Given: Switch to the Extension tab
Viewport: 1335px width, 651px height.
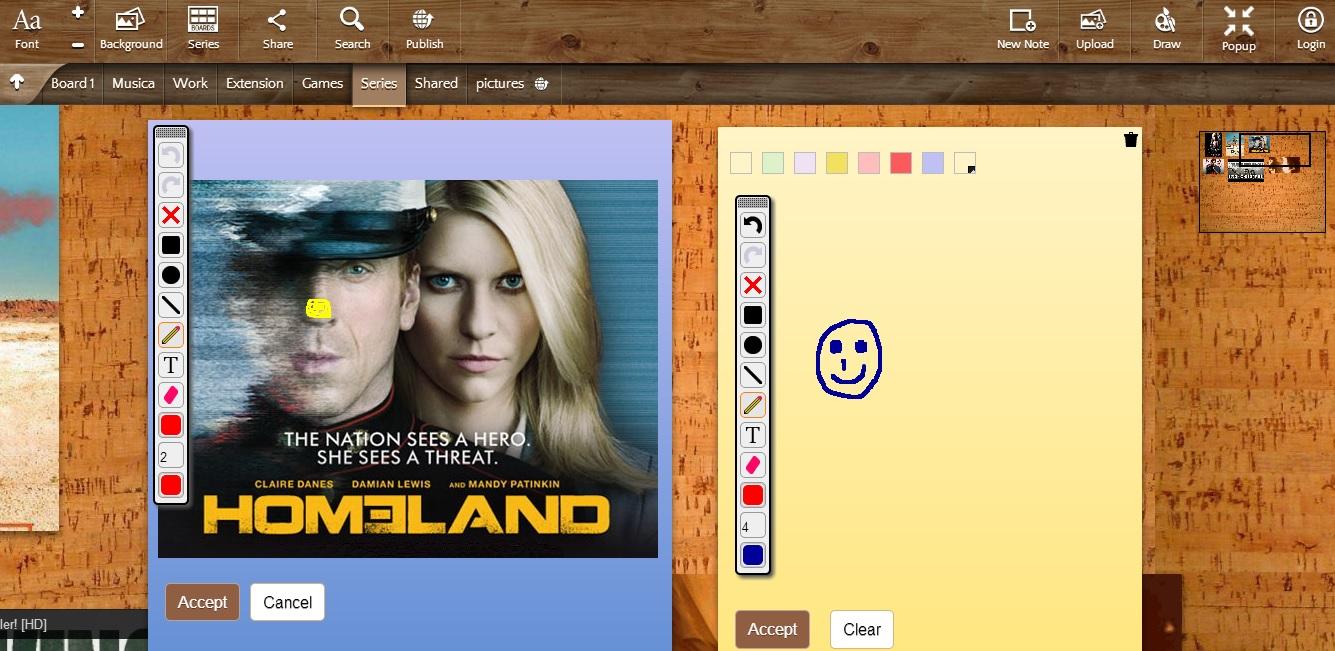Looking at the screenshot, I should point(255,83).
